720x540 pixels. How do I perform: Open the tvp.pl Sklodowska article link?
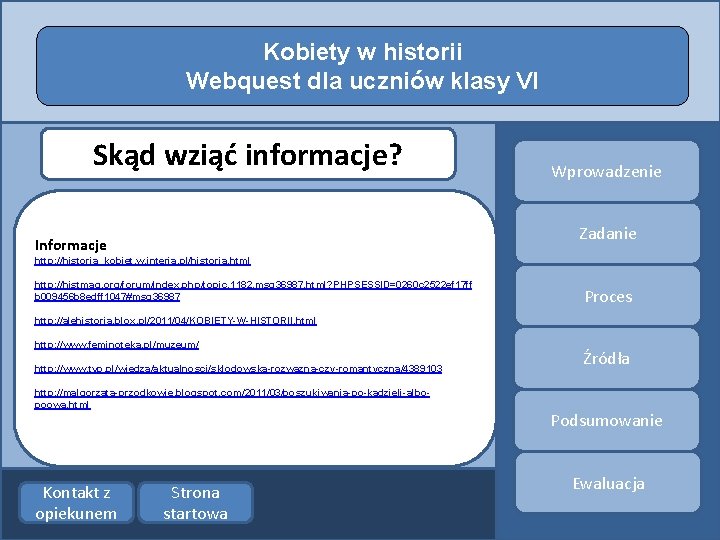coord(238,368)
